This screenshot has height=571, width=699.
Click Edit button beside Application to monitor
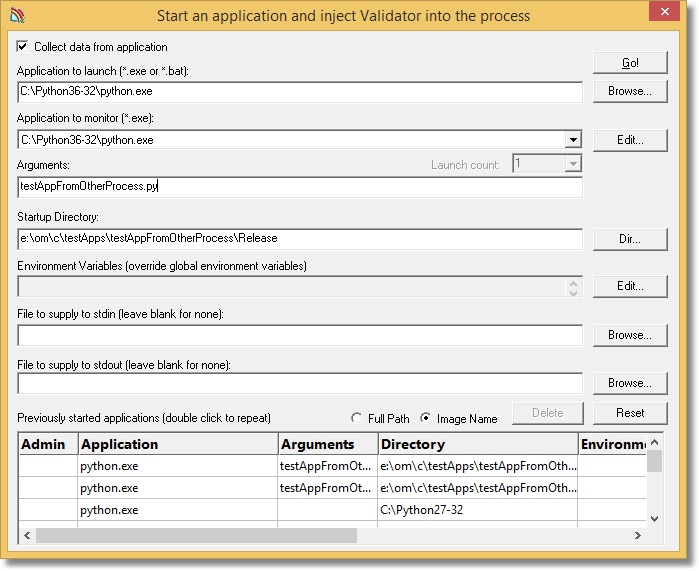[x=630, y=140]
